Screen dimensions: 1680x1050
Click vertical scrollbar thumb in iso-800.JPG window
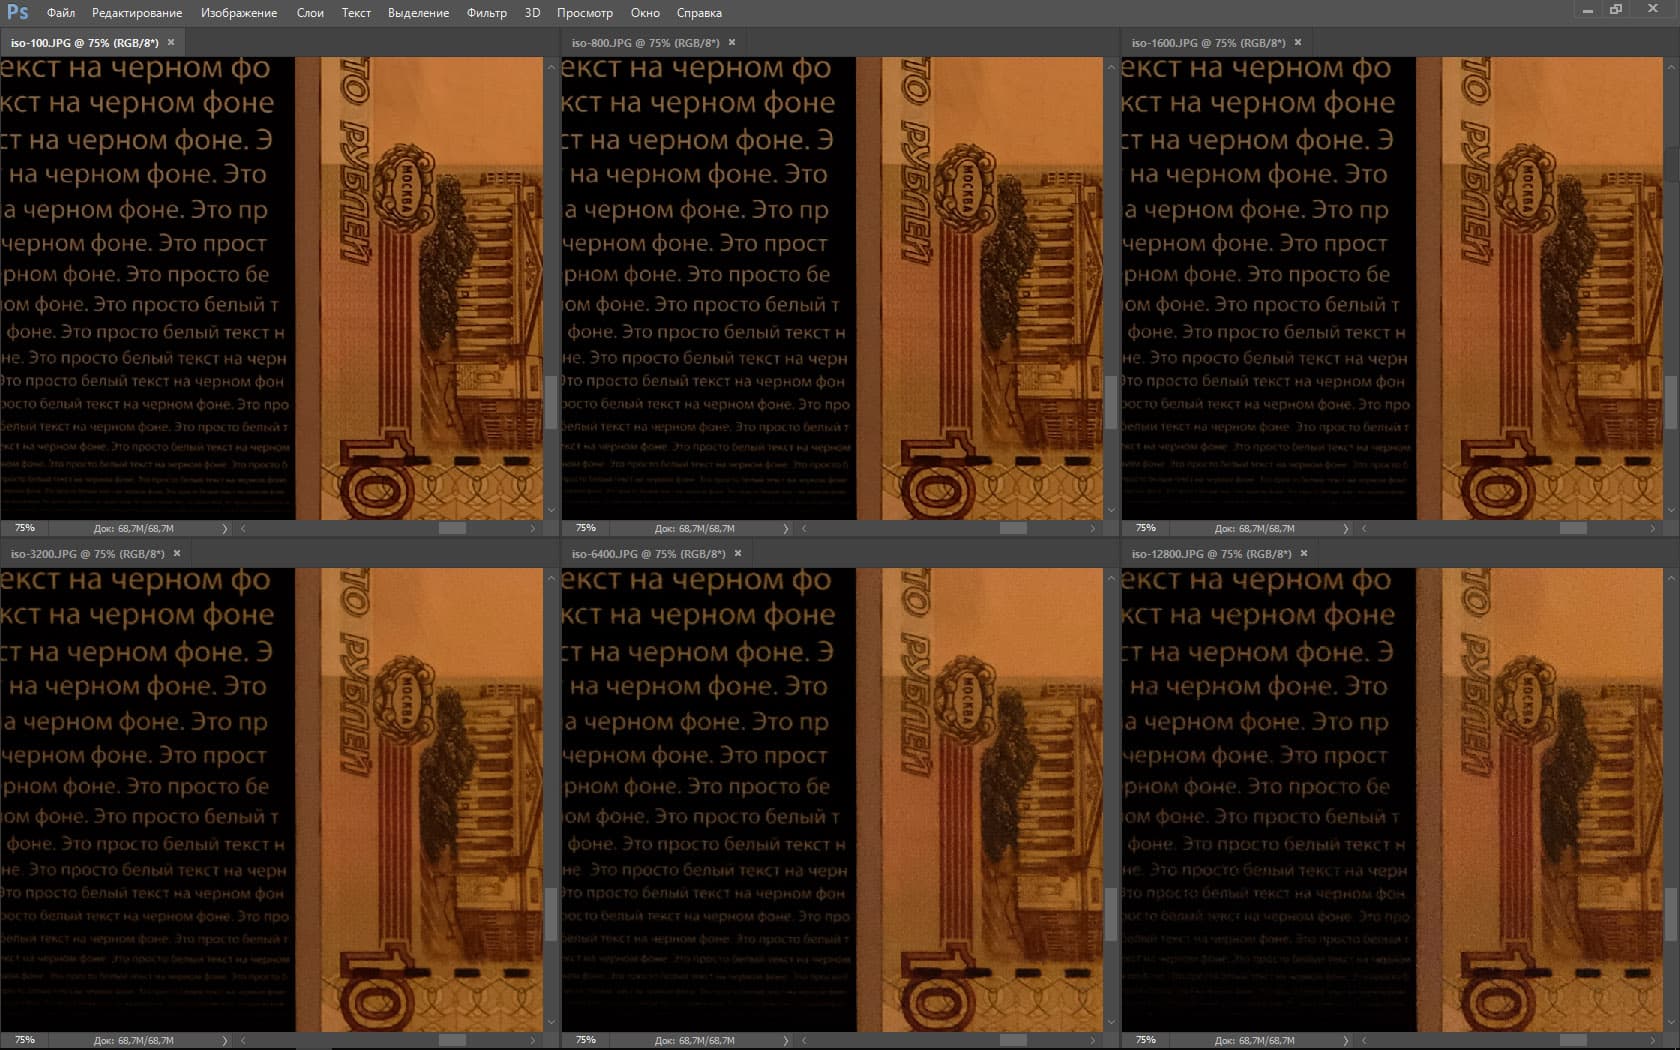(1111, 402)
